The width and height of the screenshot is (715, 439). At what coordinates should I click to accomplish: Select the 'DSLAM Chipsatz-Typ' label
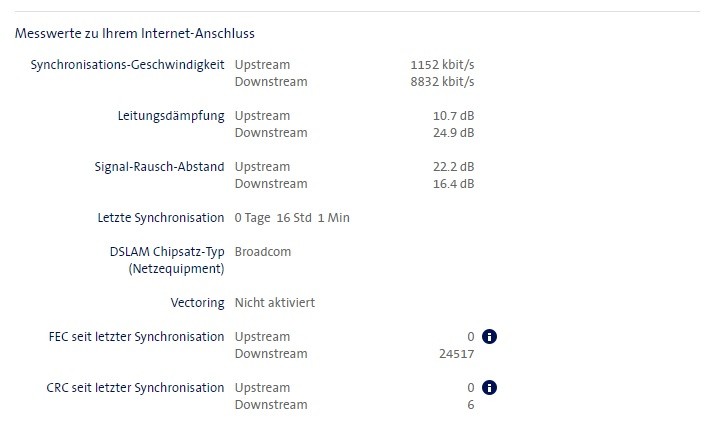(x=167, y=252)
